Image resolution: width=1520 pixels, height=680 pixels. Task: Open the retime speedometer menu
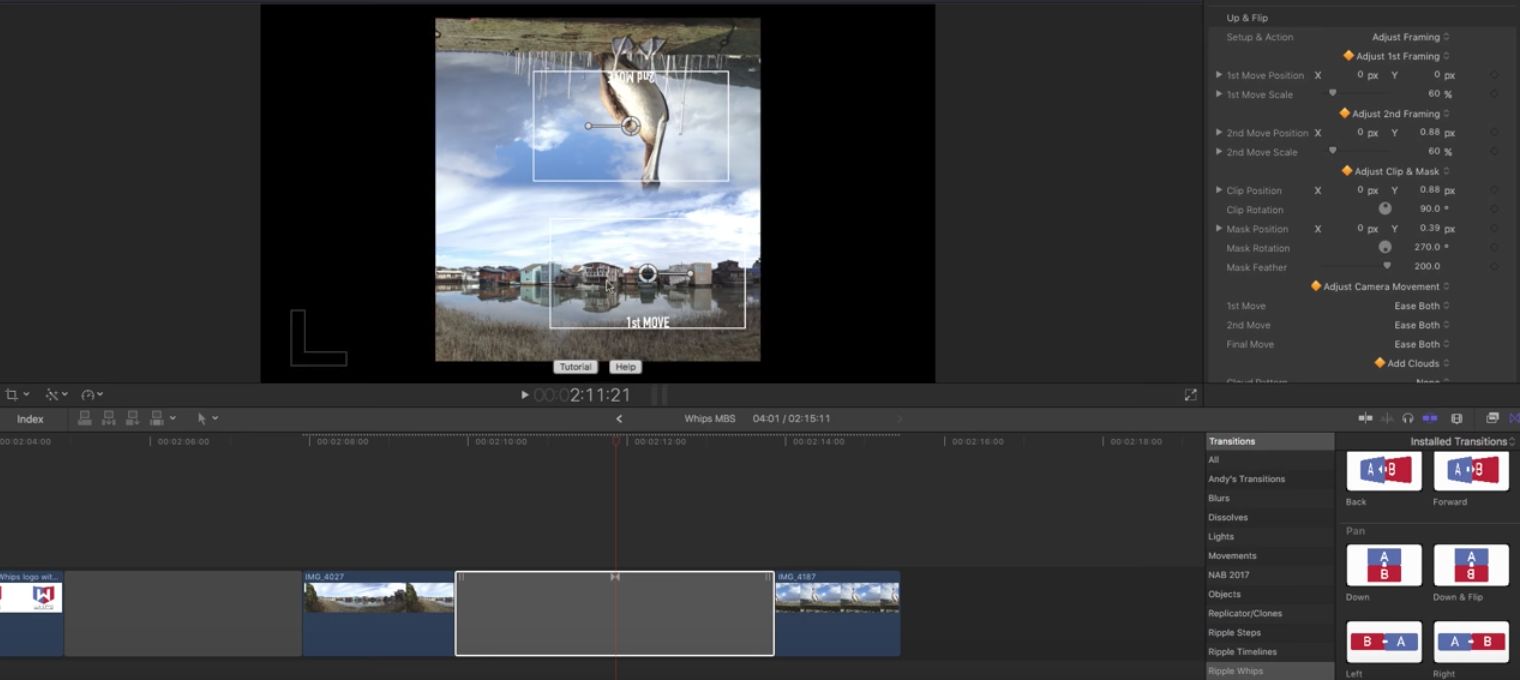click(92, 395)
